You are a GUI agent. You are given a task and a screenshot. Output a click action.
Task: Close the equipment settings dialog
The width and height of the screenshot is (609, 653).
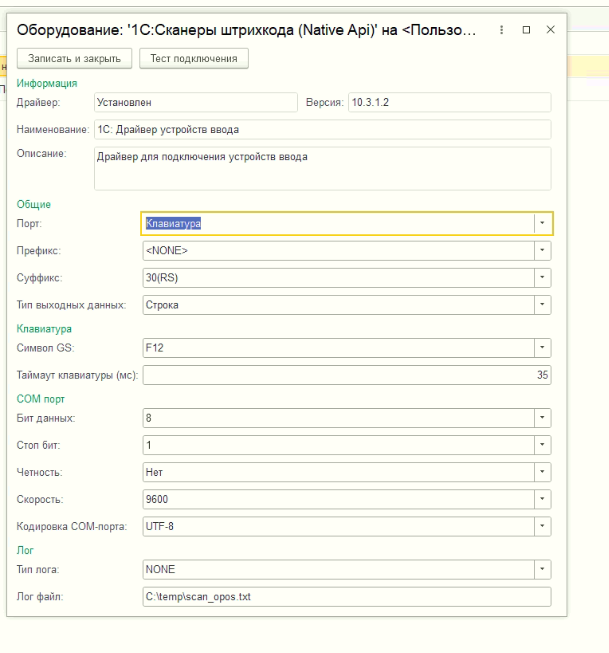coord(550,30)
